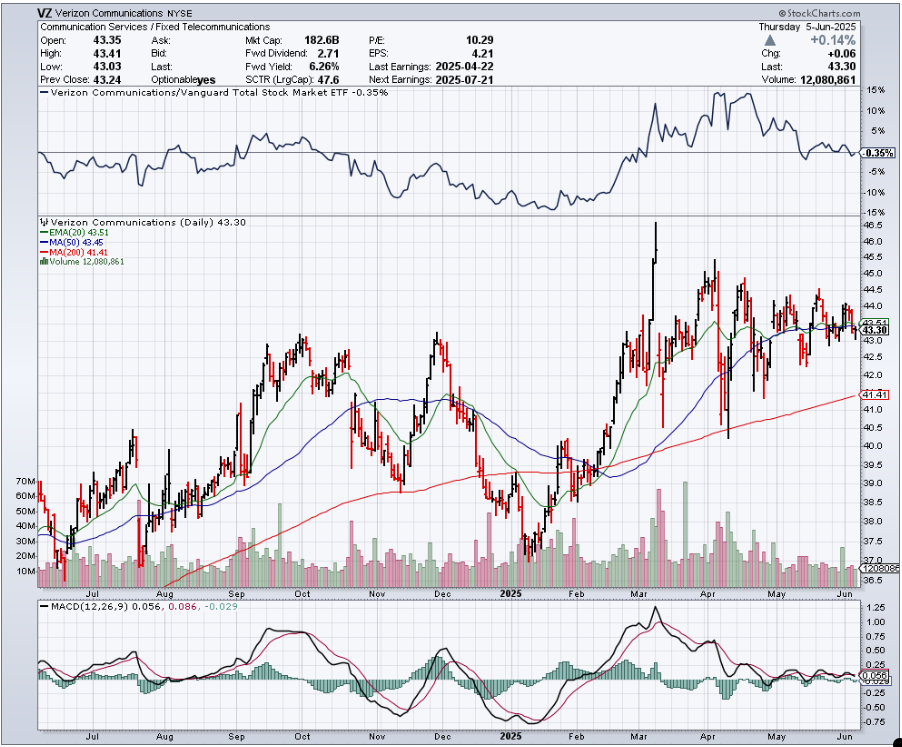902x747 pixels.
Task: Click the MACD histogram value -0.029
Action: [219, 607]
